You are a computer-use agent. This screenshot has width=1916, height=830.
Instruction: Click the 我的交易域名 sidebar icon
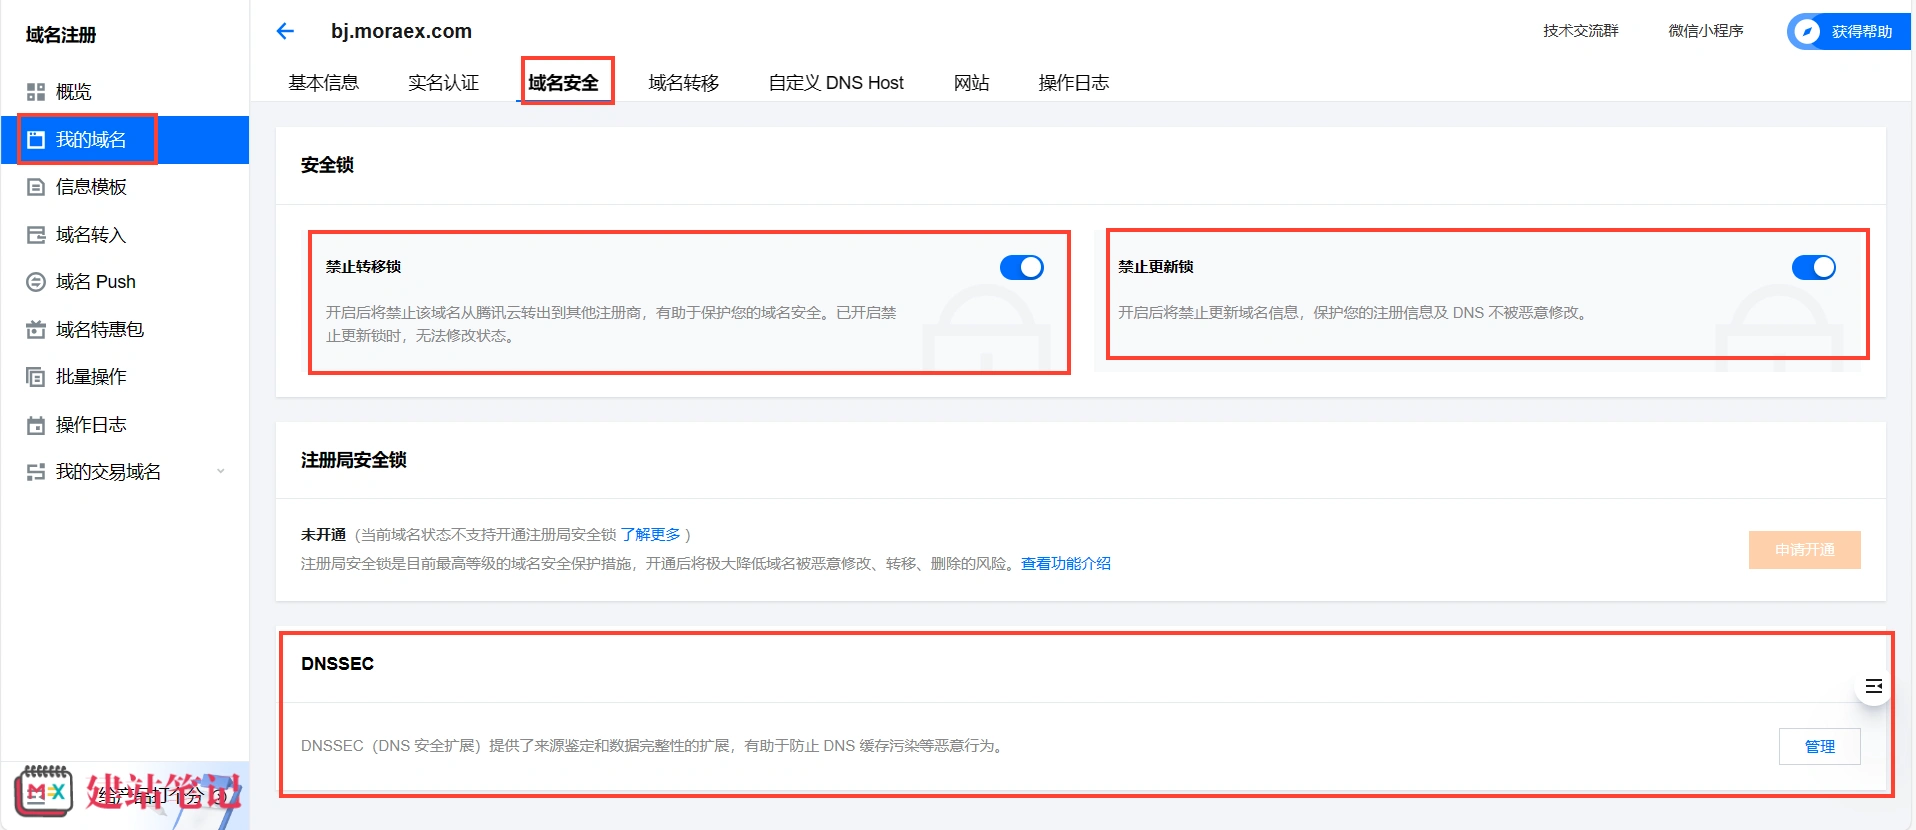pos(36,472)
